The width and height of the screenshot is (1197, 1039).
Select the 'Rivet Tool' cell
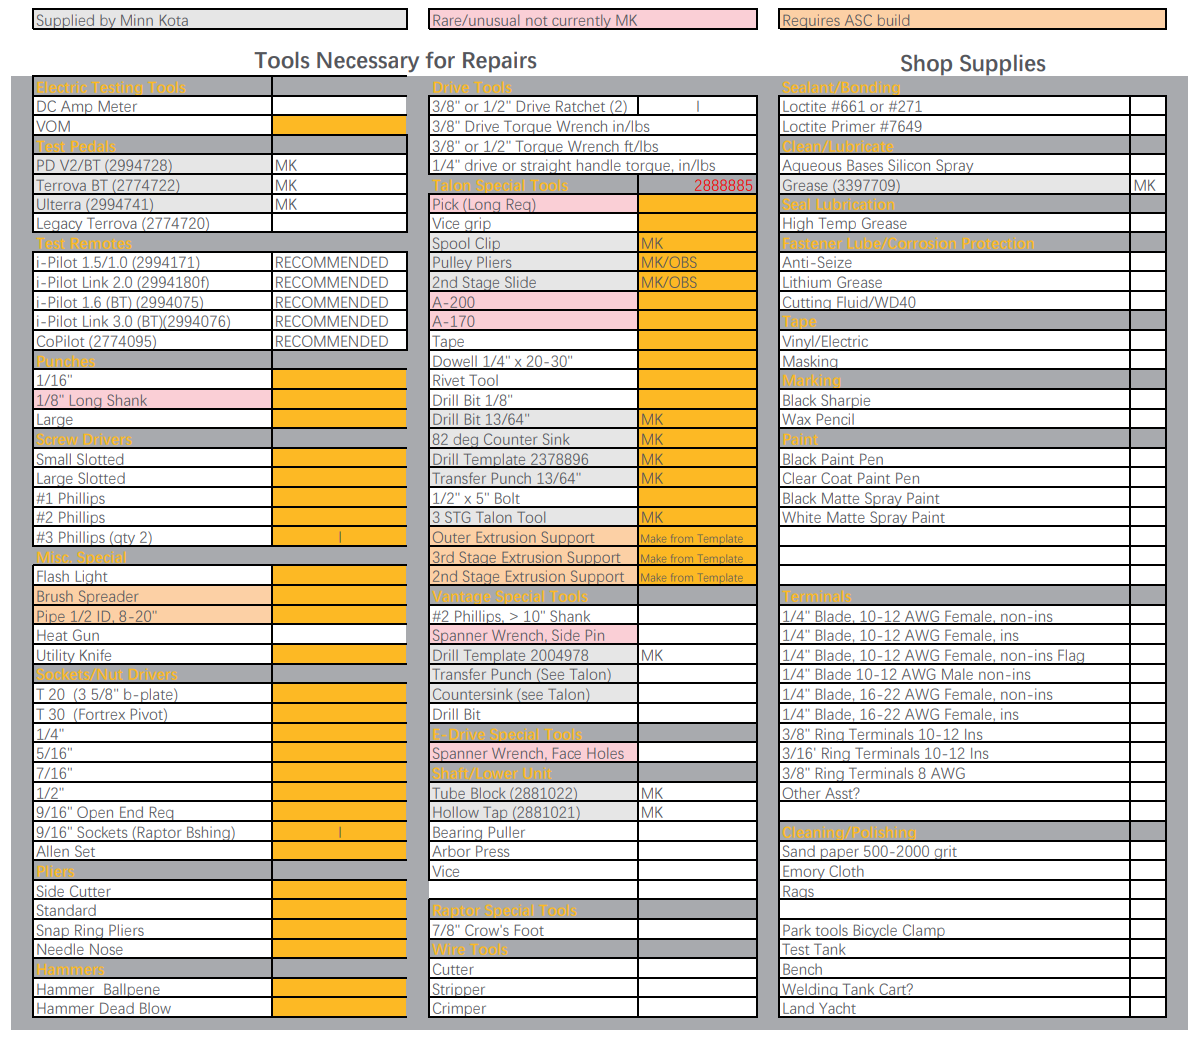[x=534, y=380]
